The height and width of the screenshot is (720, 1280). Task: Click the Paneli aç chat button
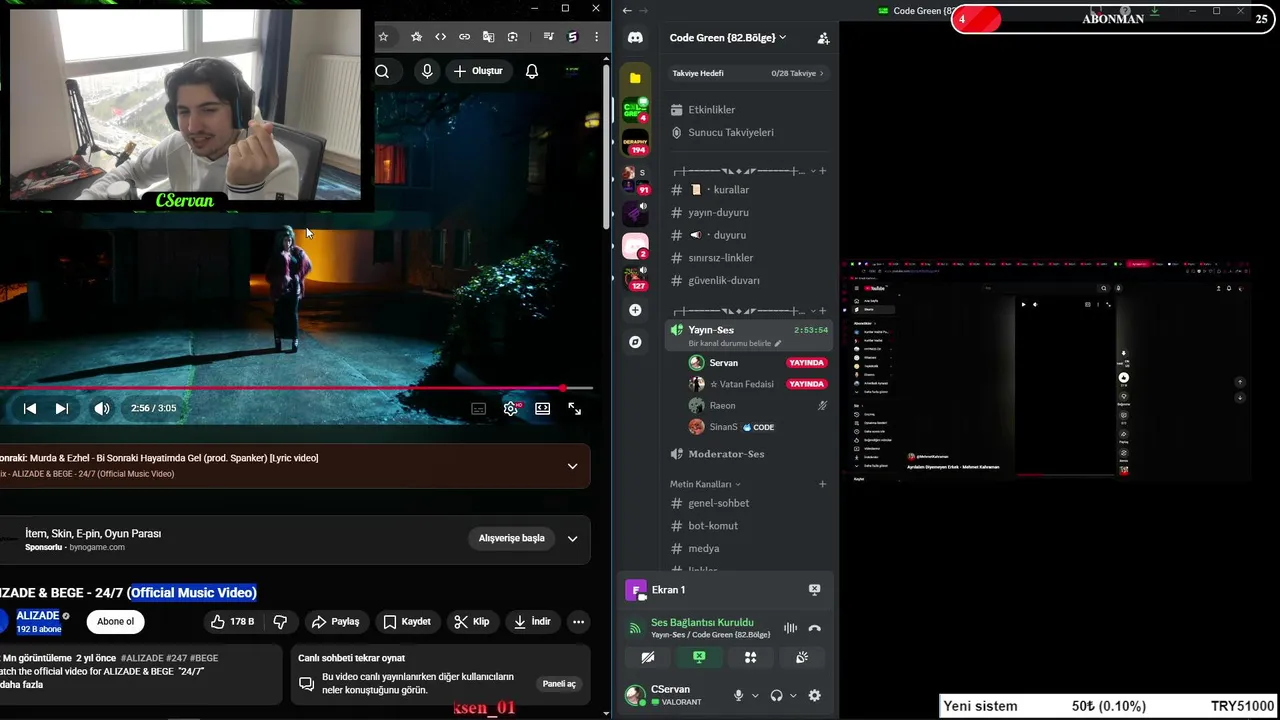click(559, 684)
